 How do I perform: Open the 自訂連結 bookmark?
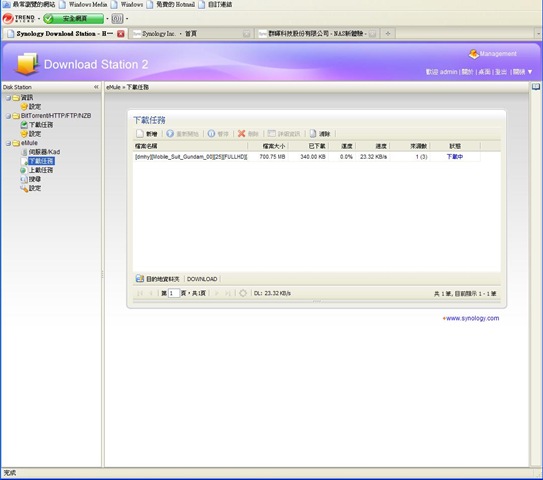click(215, 5)
